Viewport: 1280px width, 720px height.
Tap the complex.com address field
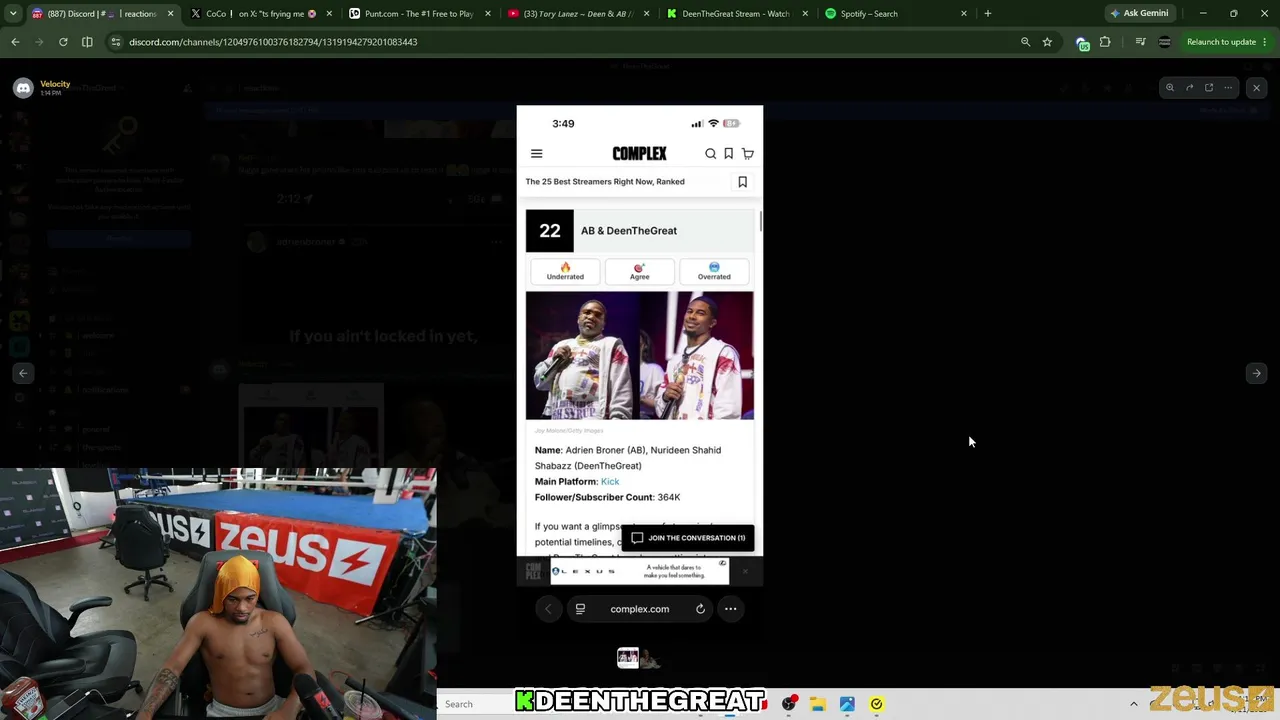(640, 609)
